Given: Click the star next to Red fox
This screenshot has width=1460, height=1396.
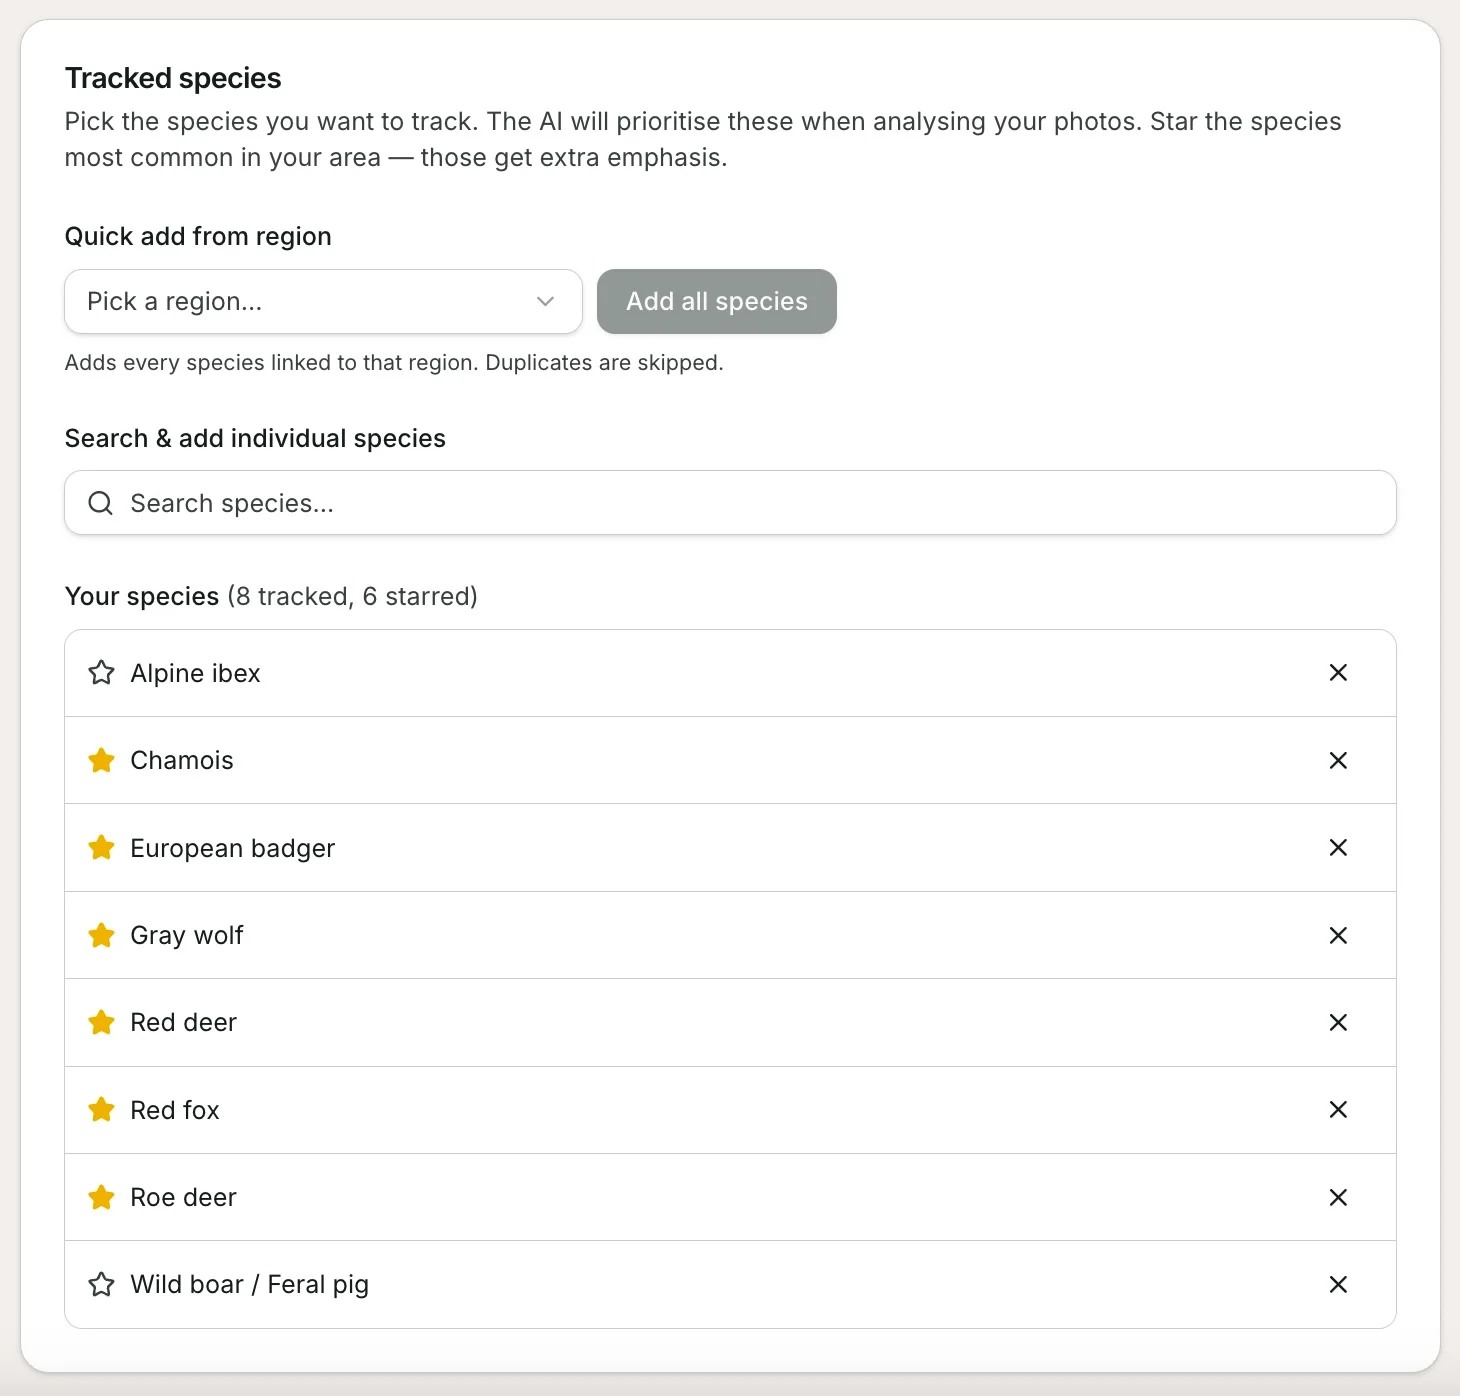Looking at the screenshot, I should [x=101, y=1110].
